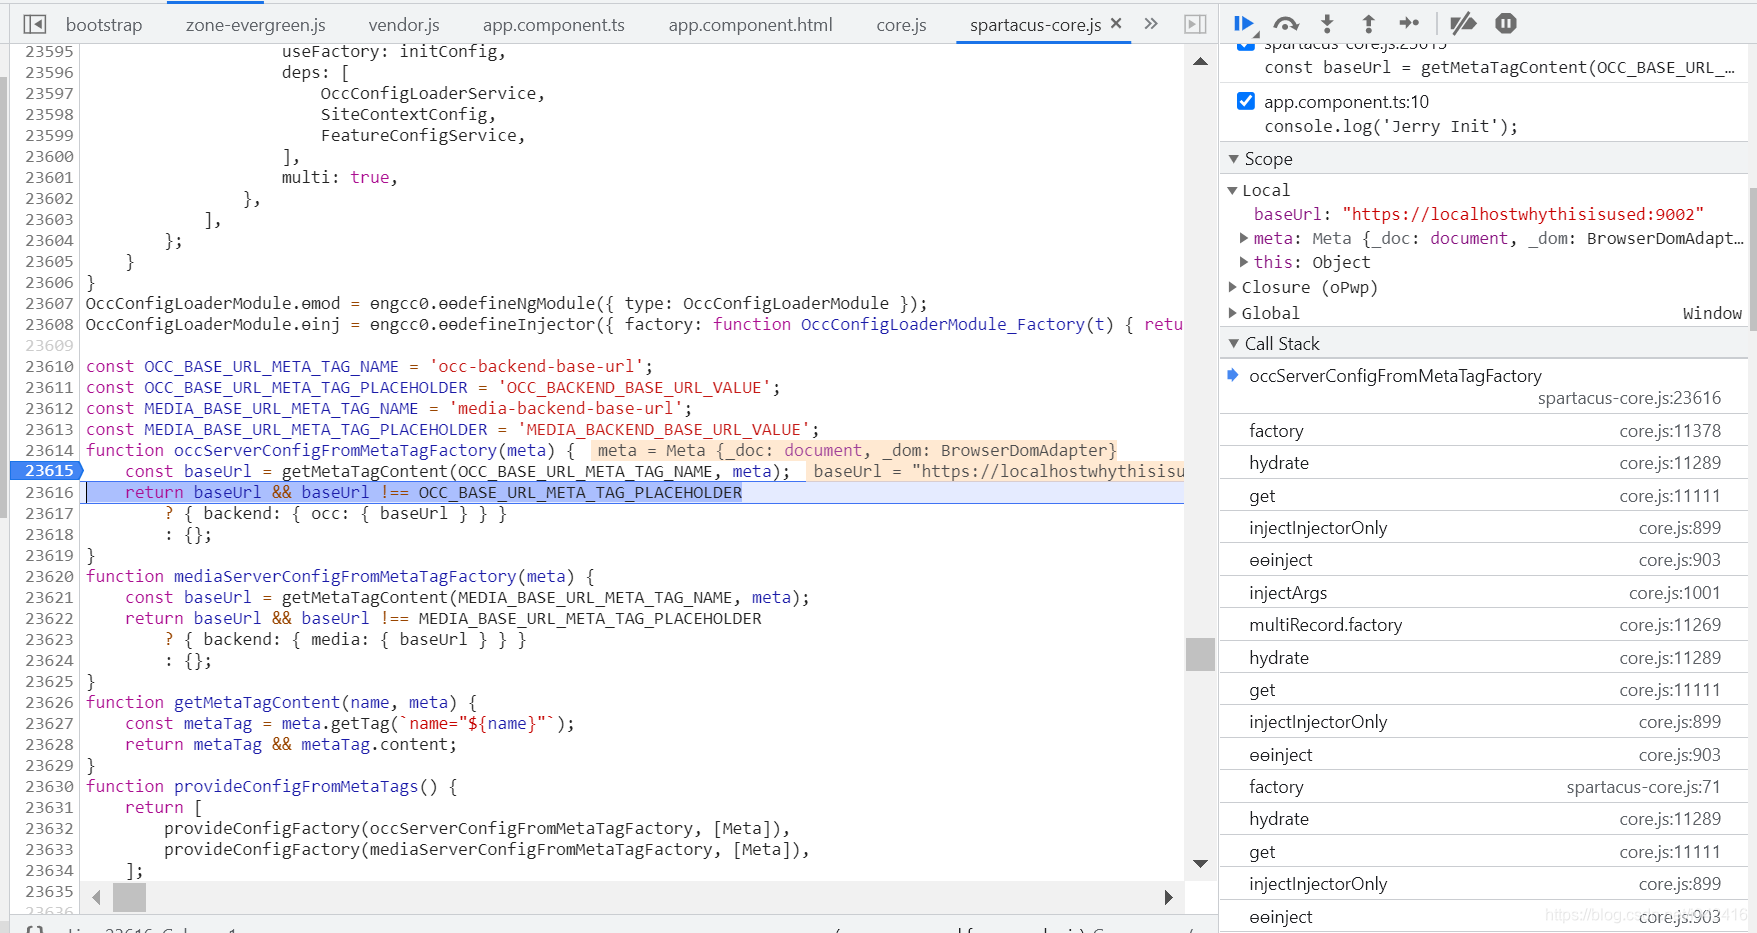Switch to the vendor.js tab
This screenshot has width=1757, height=933.
coord(404,24)
